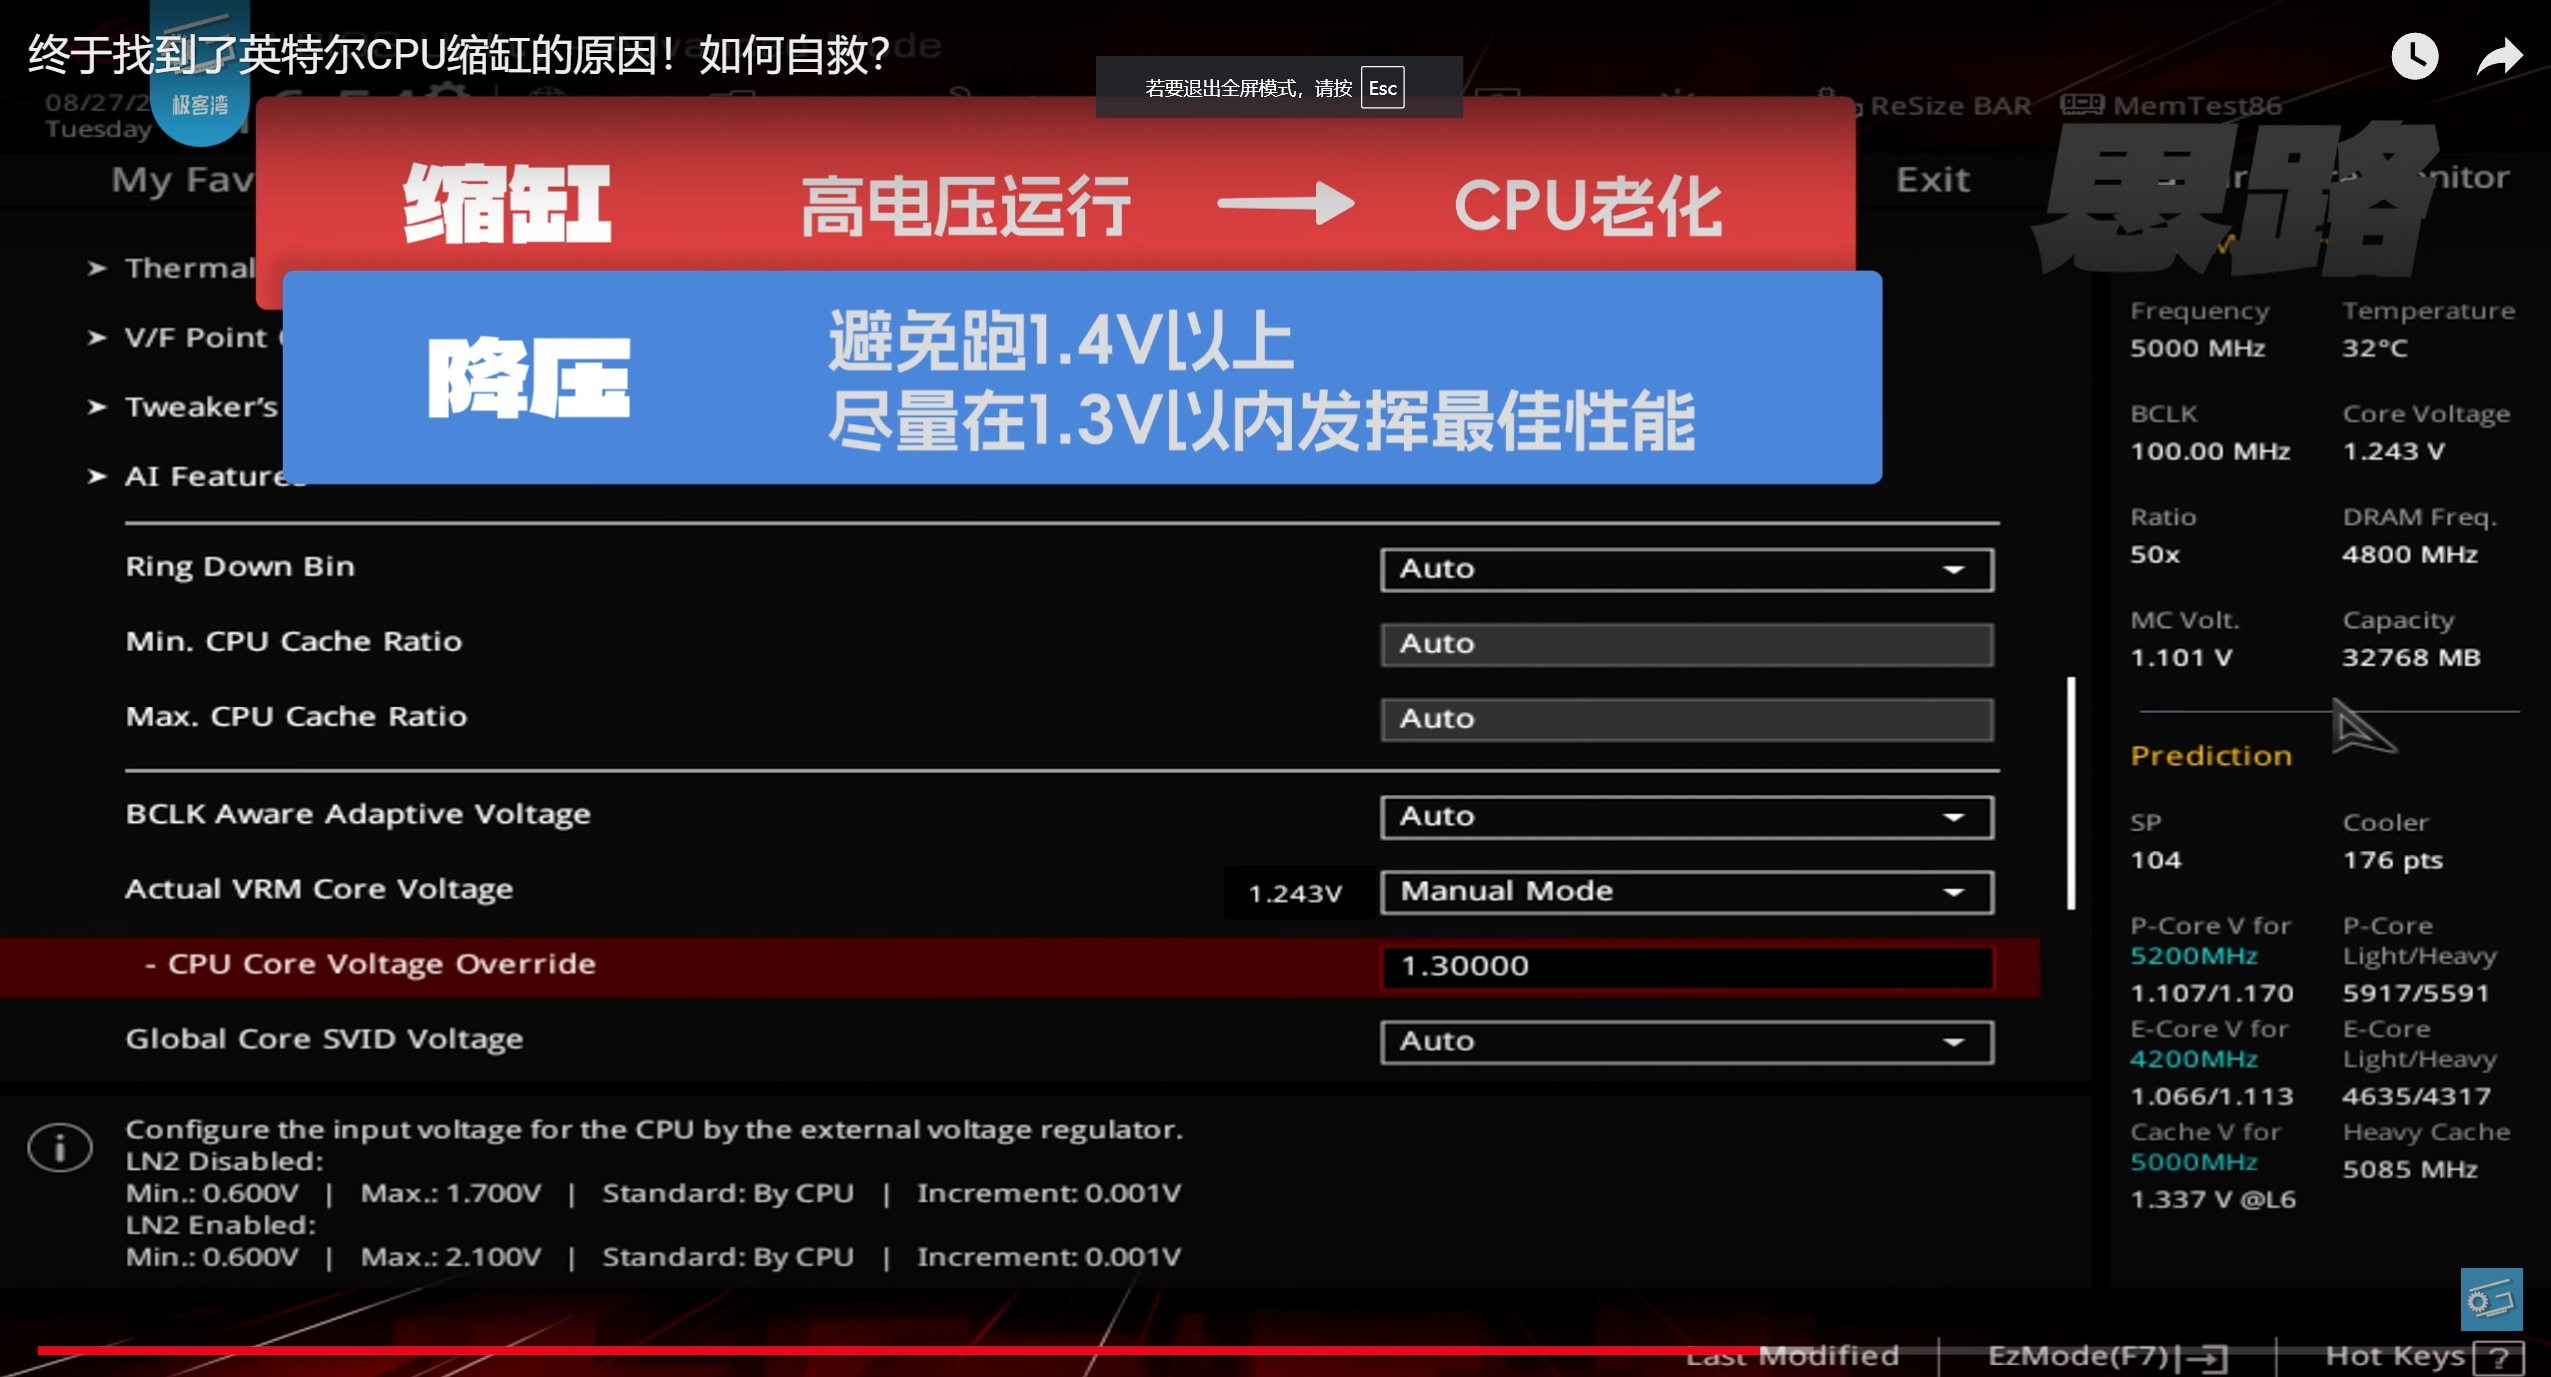Click the info circle icon
Viewport: 2551px width, 1377px height.
60,1147
